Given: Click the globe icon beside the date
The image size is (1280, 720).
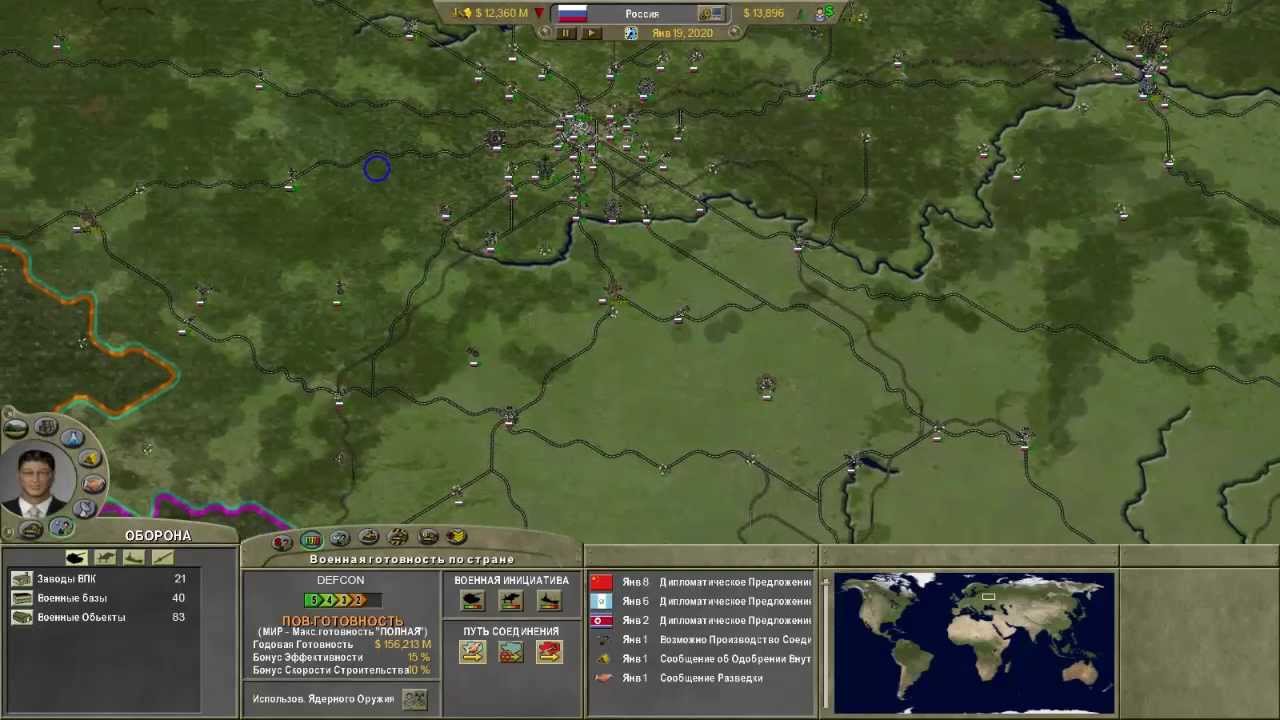Looking at the screenshot, I should 631,33.
